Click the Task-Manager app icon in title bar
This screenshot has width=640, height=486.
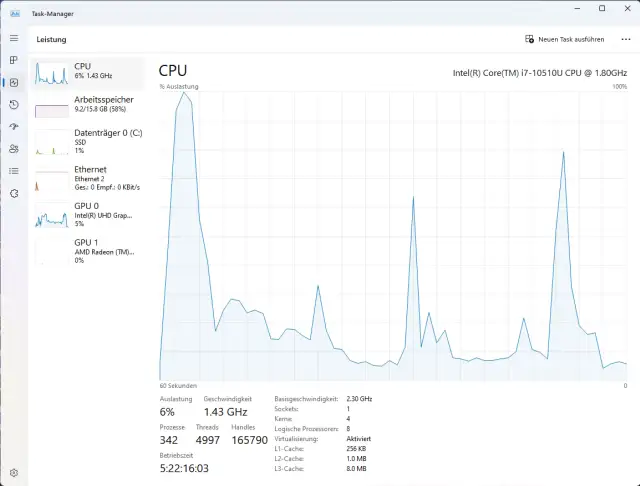pyautogui.click(x=15, y=13)
